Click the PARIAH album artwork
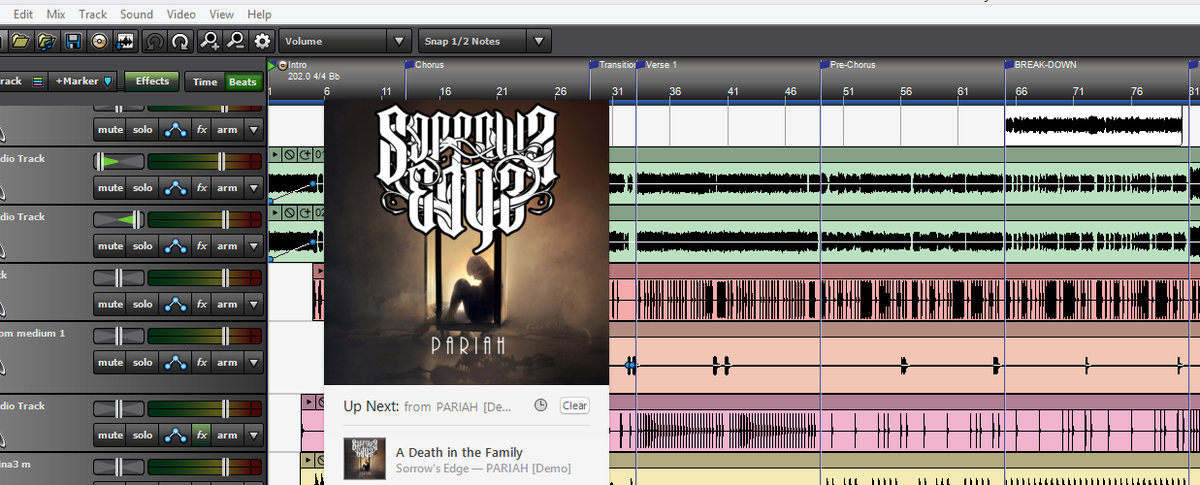Viewport: 1200px width, 485px height. pyautogui.click(x=466, y=241)
